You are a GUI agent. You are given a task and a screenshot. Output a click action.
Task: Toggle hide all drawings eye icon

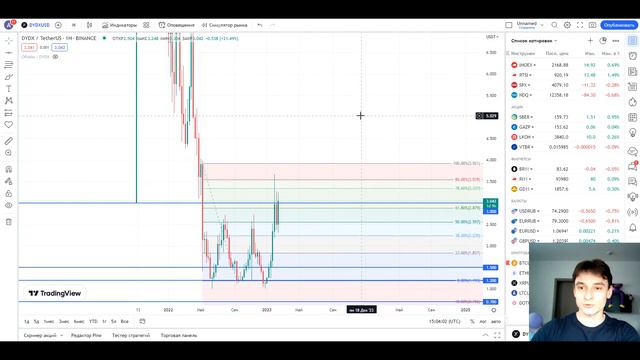[9, 205]
